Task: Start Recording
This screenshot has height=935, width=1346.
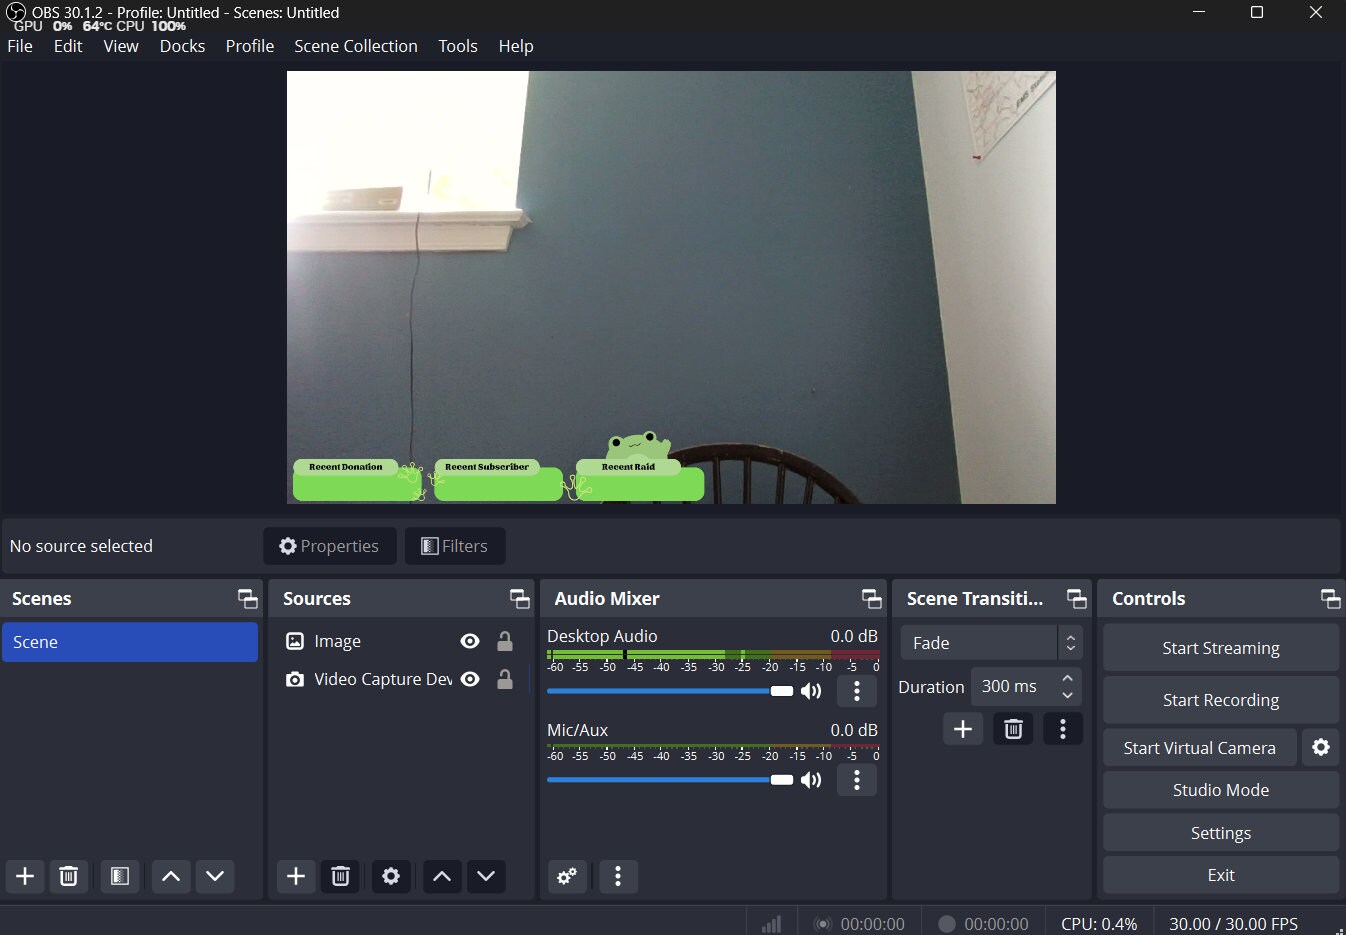Action: coord(1220,699)
